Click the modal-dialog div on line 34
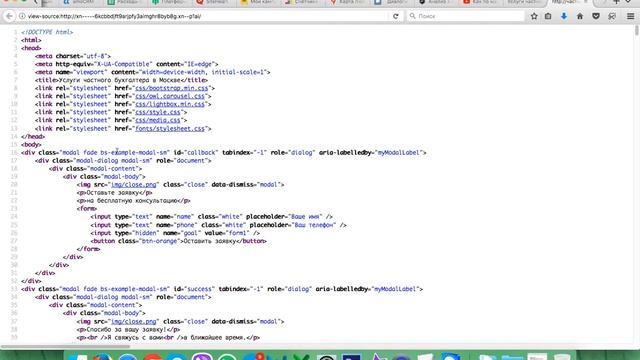 pos(123,297)
